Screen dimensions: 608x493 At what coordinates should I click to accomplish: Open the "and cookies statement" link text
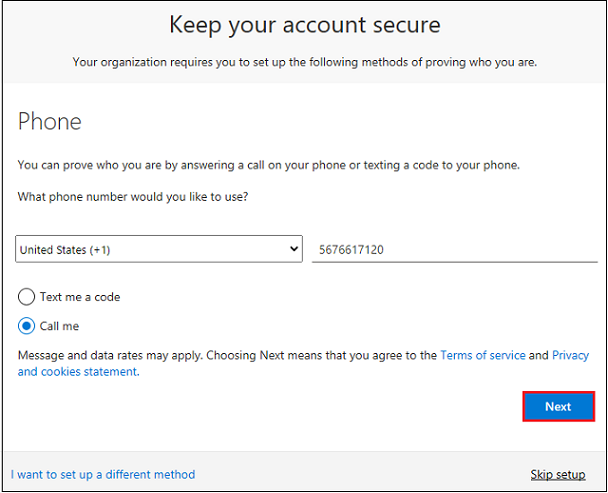click(77, 372)
